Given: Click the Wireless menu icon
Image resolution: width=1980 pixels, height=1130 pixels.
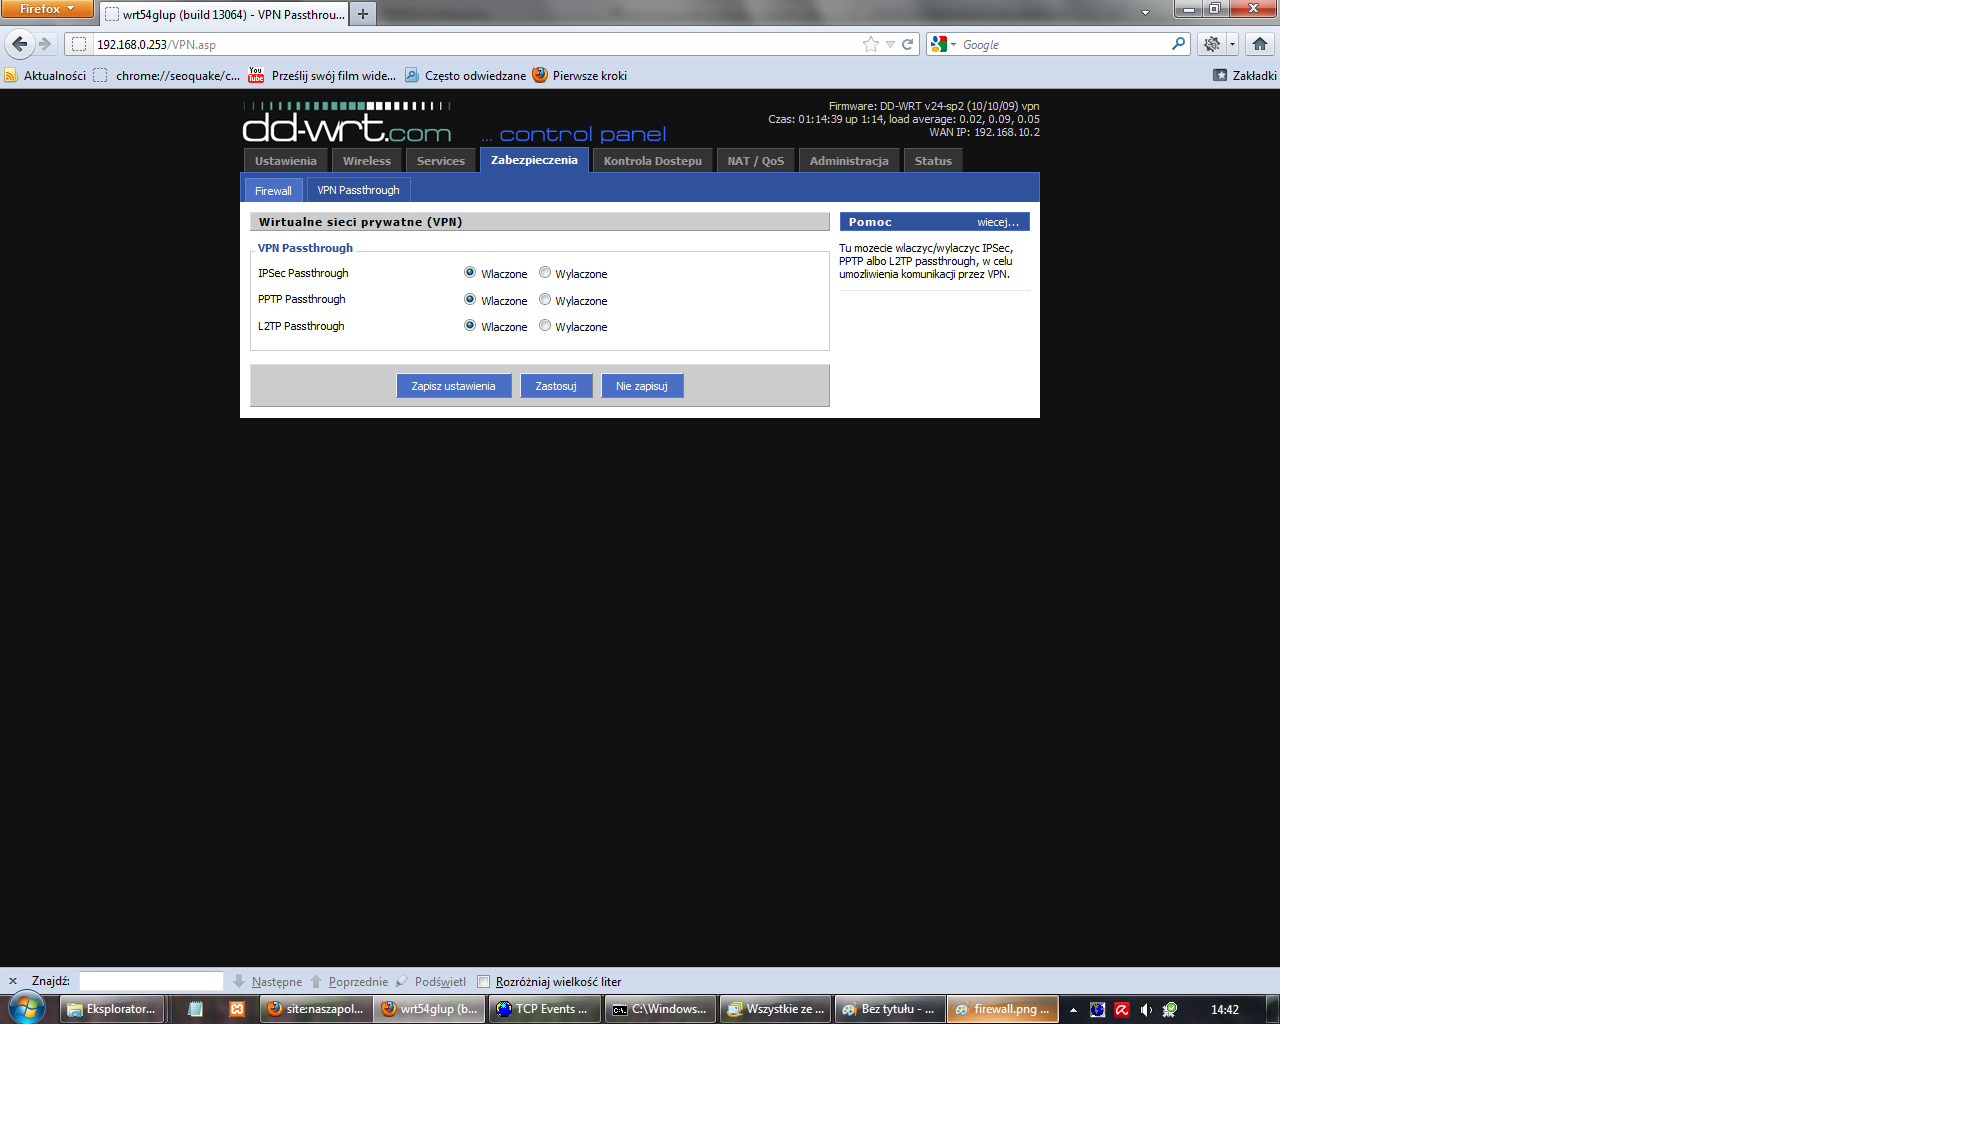Looking at the screenshot, I should click(366, 160).
